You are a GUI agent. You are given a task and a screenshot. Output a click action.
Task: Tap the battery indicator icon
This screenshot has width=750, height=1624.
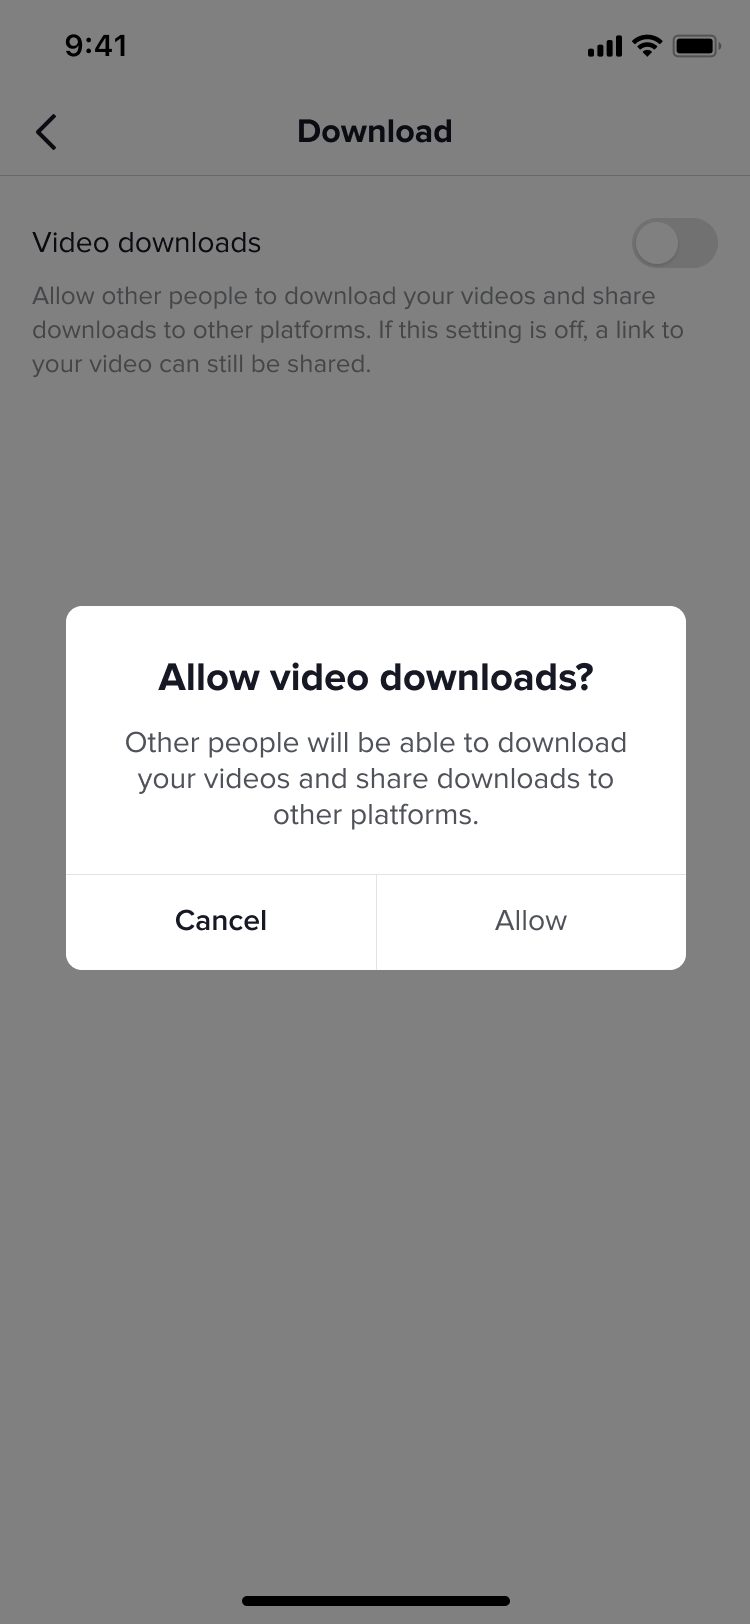pyautogui.click(x=697, y=46)
